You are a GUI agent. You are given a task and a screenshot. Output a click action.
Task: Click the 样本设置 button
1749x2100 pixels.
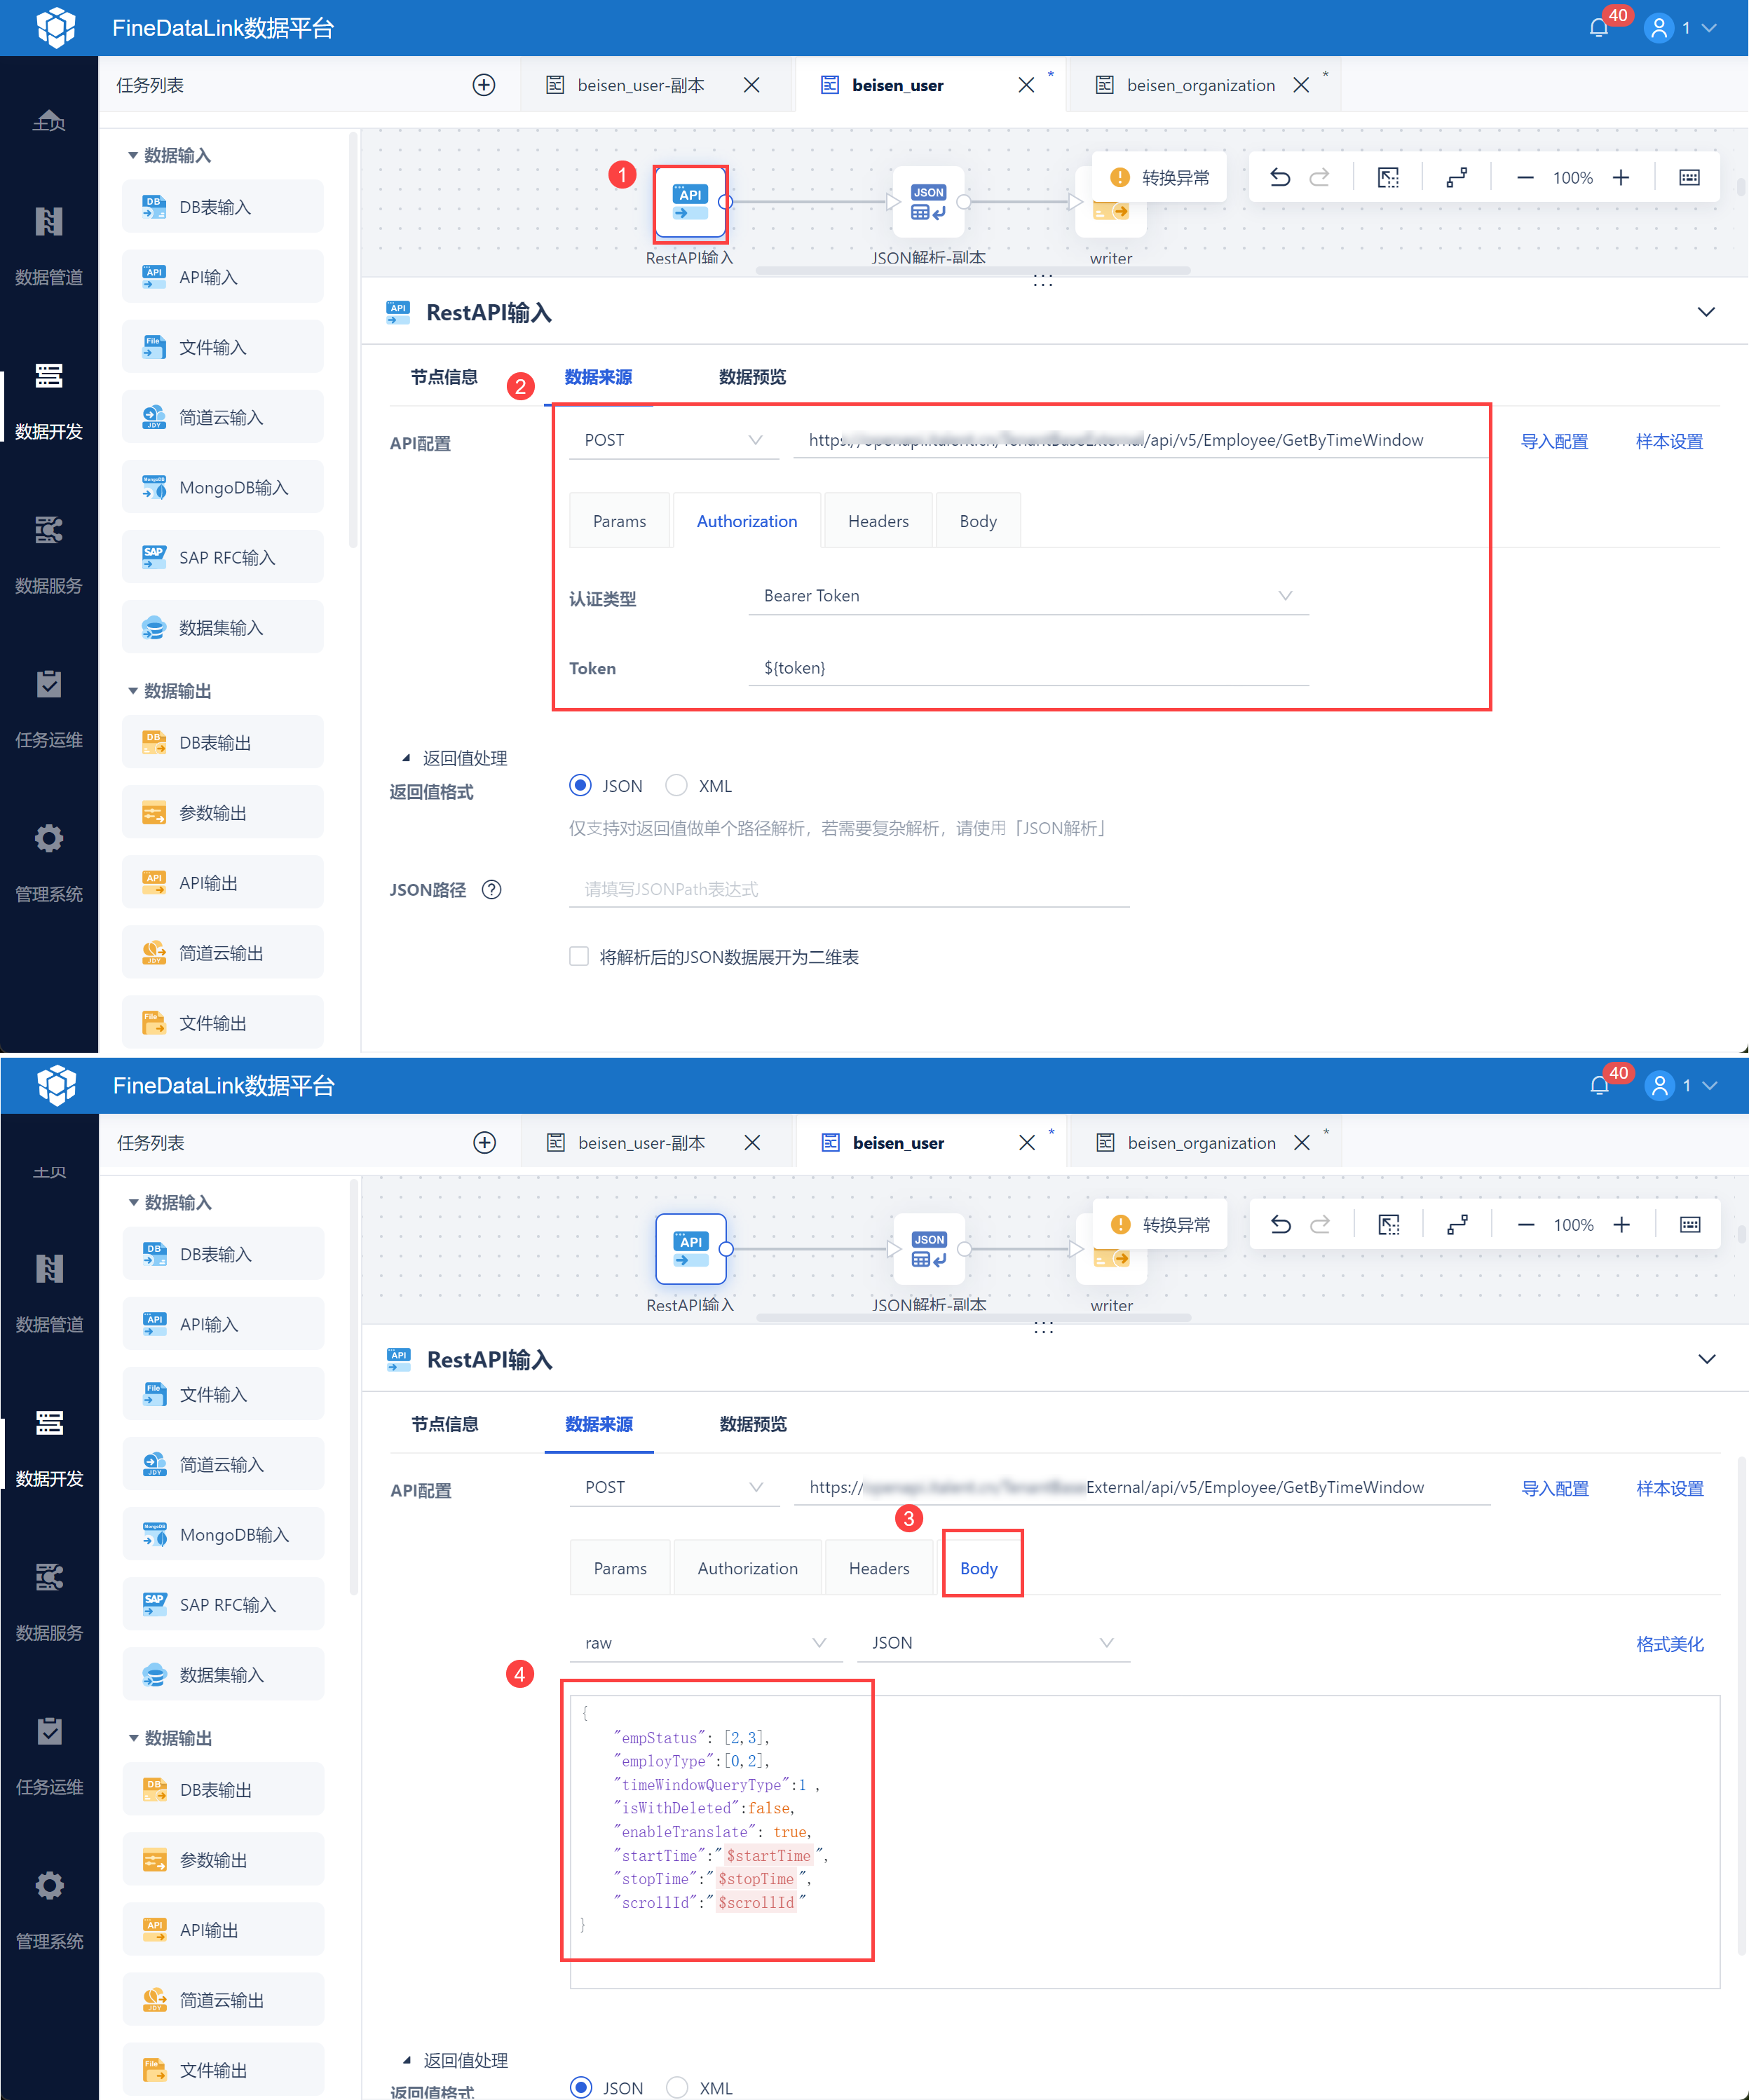[1669, 440]
